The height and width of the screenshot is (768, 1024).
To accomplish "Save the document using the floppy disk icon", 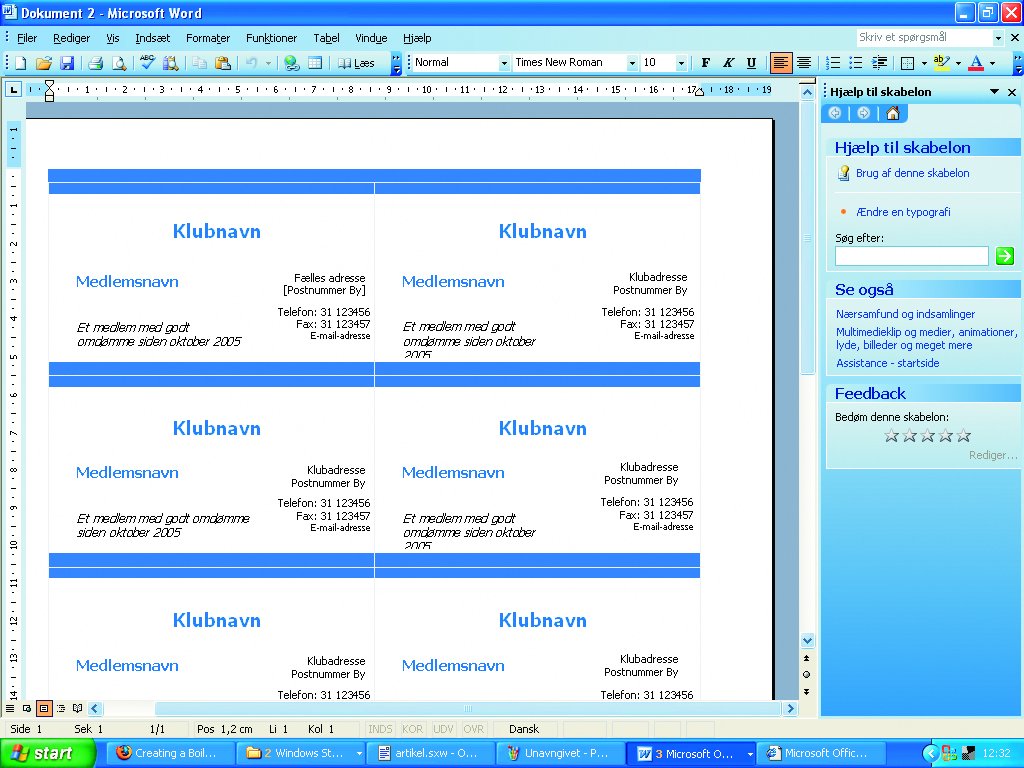I will [67, 63].
